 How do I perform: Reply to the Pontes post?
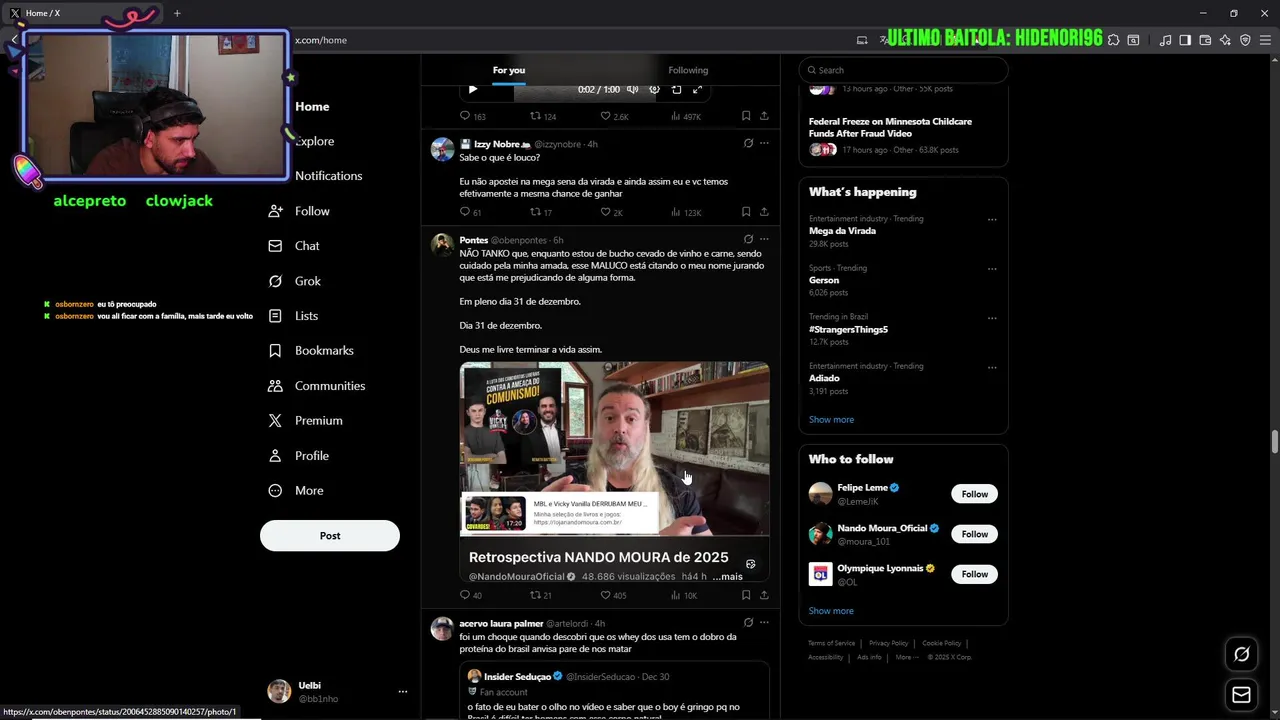[x=465, y=595]
